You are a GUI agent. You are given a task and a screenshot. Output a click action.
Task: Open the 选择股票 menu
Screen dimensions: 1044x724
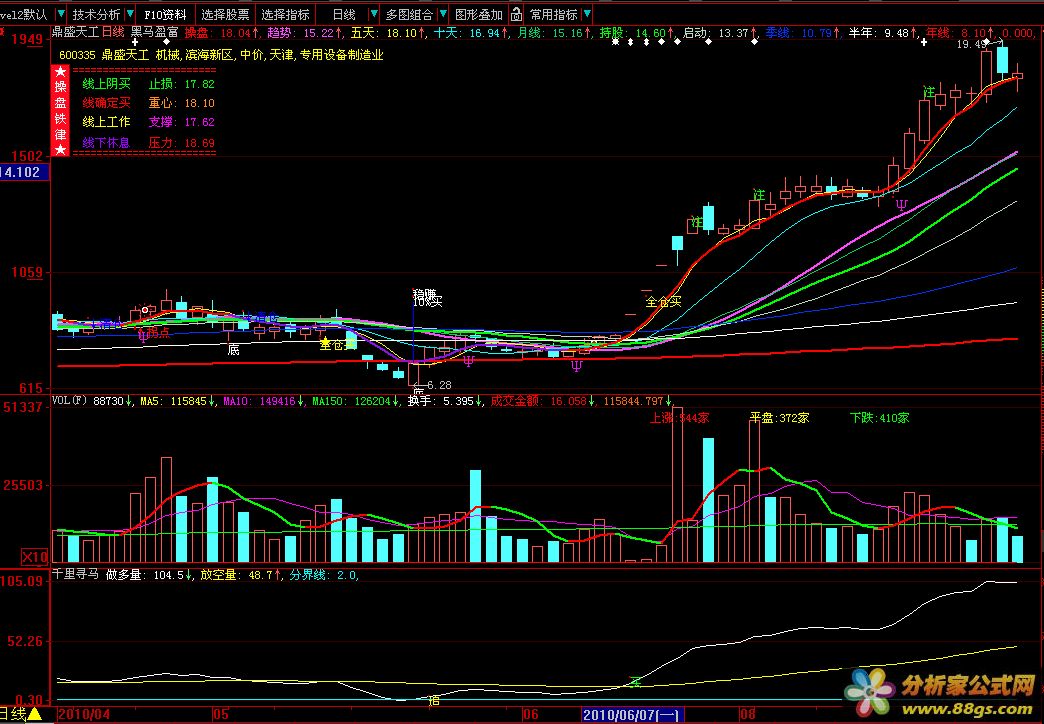coord(225,14)
